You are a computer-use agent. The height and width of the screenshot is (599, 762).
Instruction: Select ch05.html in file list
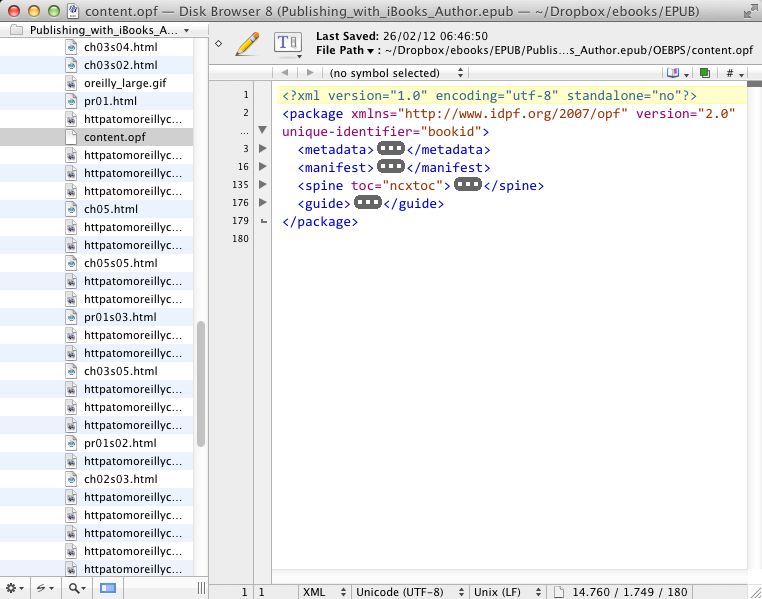(x=96, y=209)
